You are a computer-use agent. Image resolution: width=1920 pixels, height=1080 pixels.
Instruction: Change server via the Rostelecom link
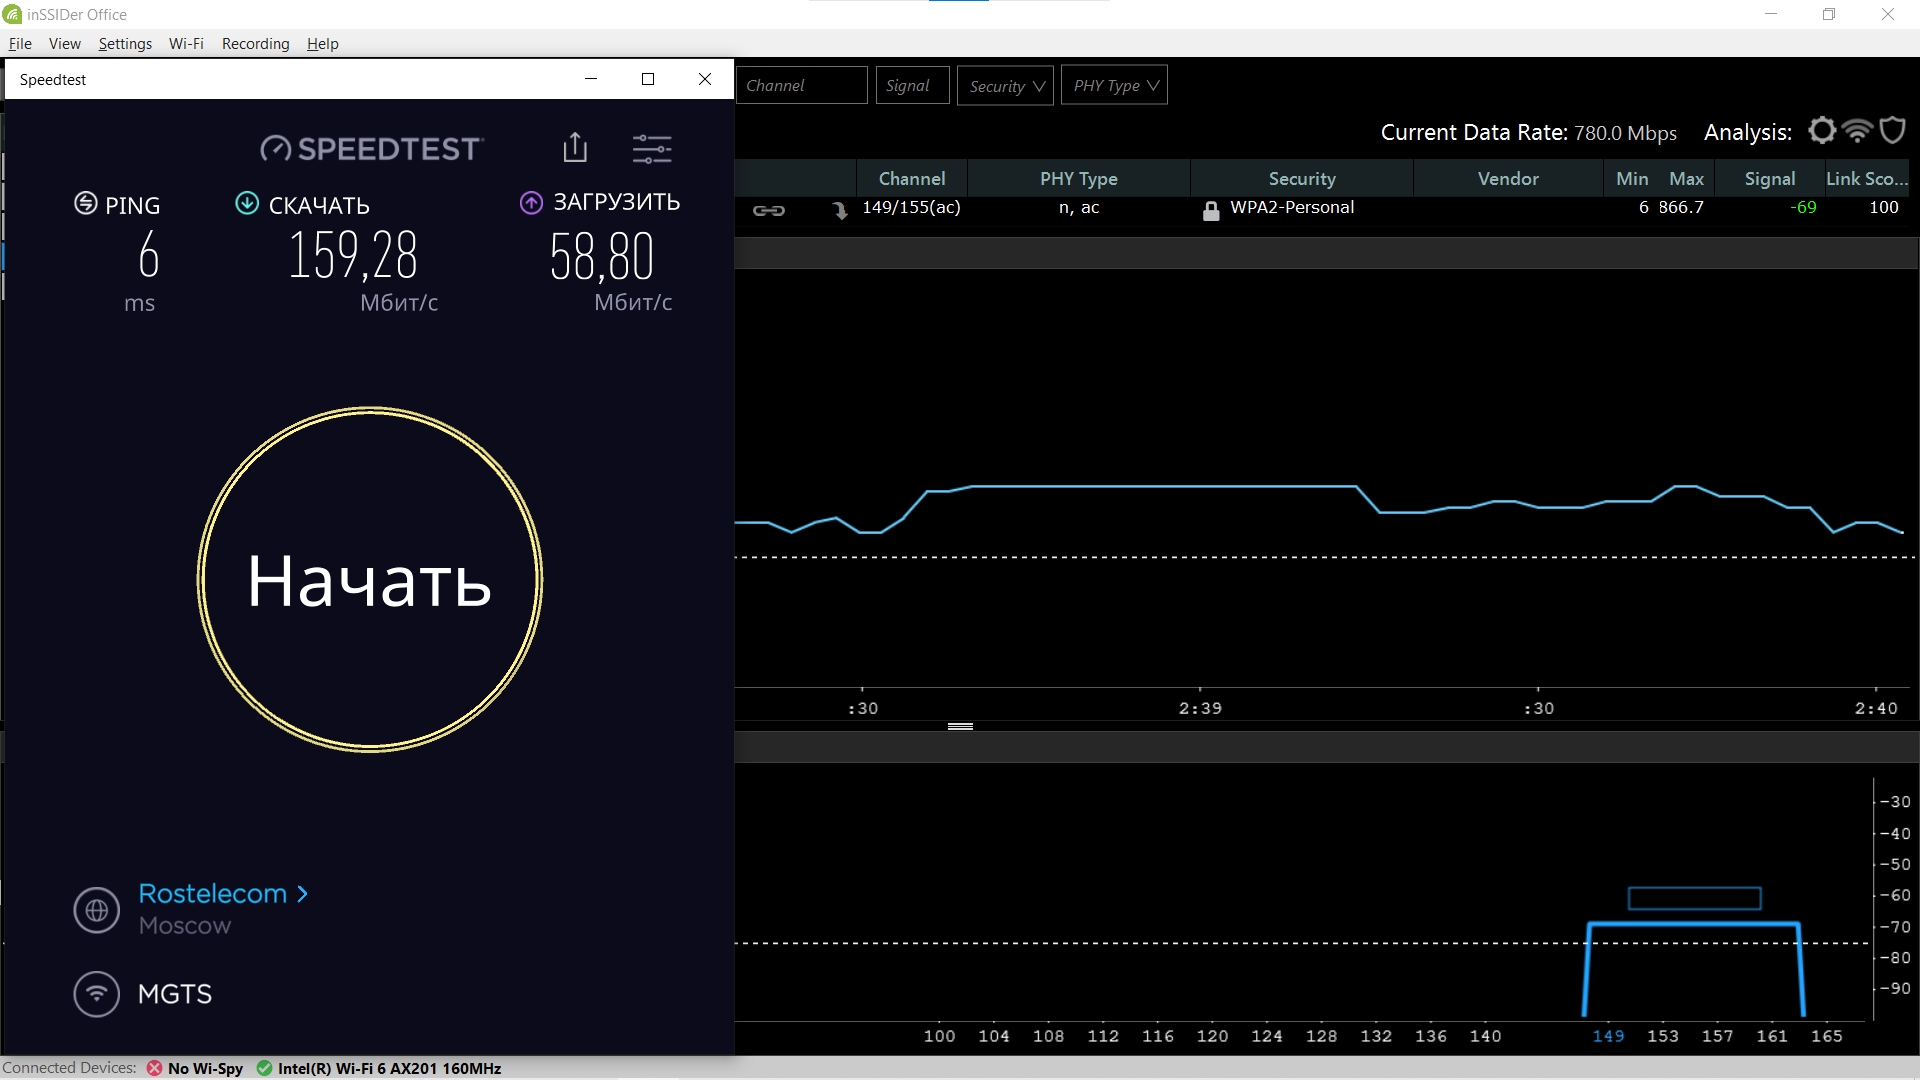(222, 893)
